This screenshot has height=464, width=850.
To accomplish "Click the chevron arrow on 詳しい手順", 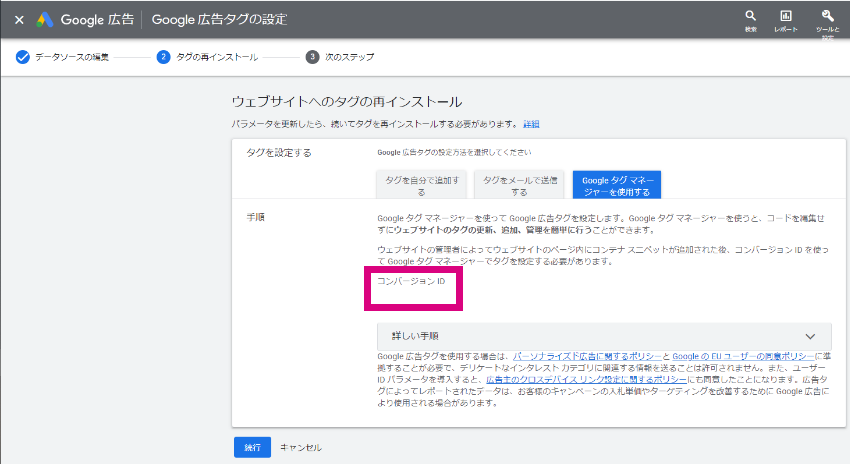I will tap(810, 337).
